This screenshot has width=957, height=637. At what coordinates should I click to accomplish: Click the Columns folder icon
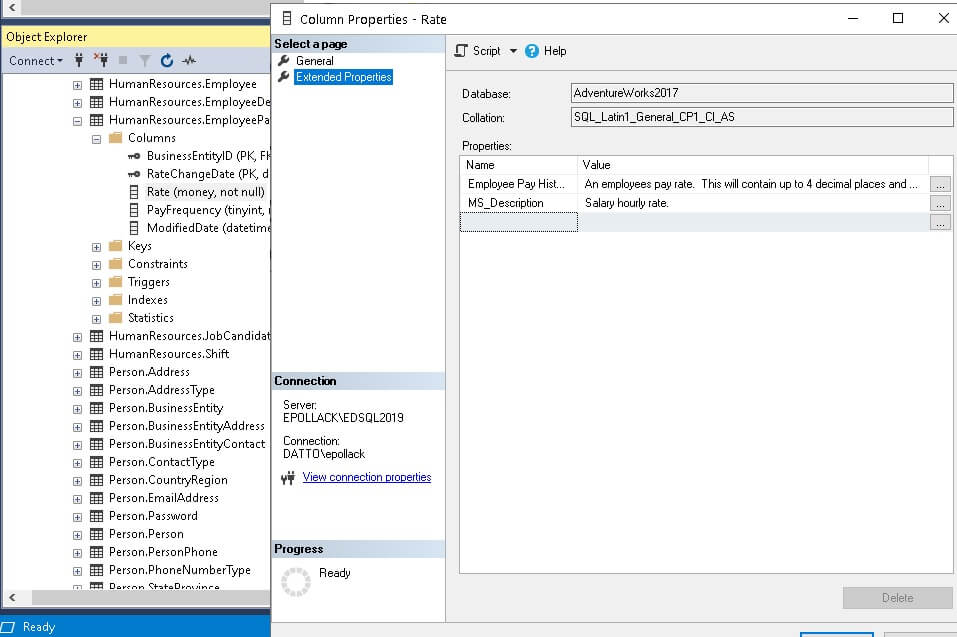click(x=114, y=138)
